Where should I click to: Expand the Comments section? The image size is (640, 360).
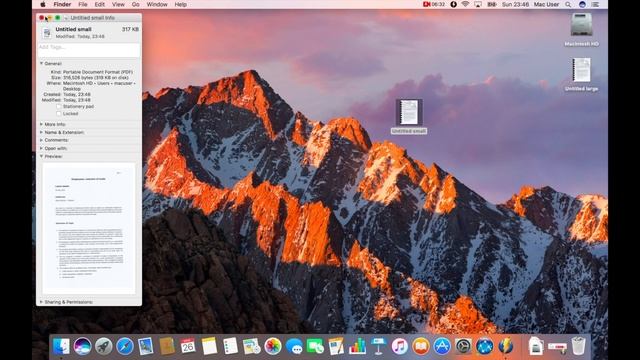click(41, 140)
